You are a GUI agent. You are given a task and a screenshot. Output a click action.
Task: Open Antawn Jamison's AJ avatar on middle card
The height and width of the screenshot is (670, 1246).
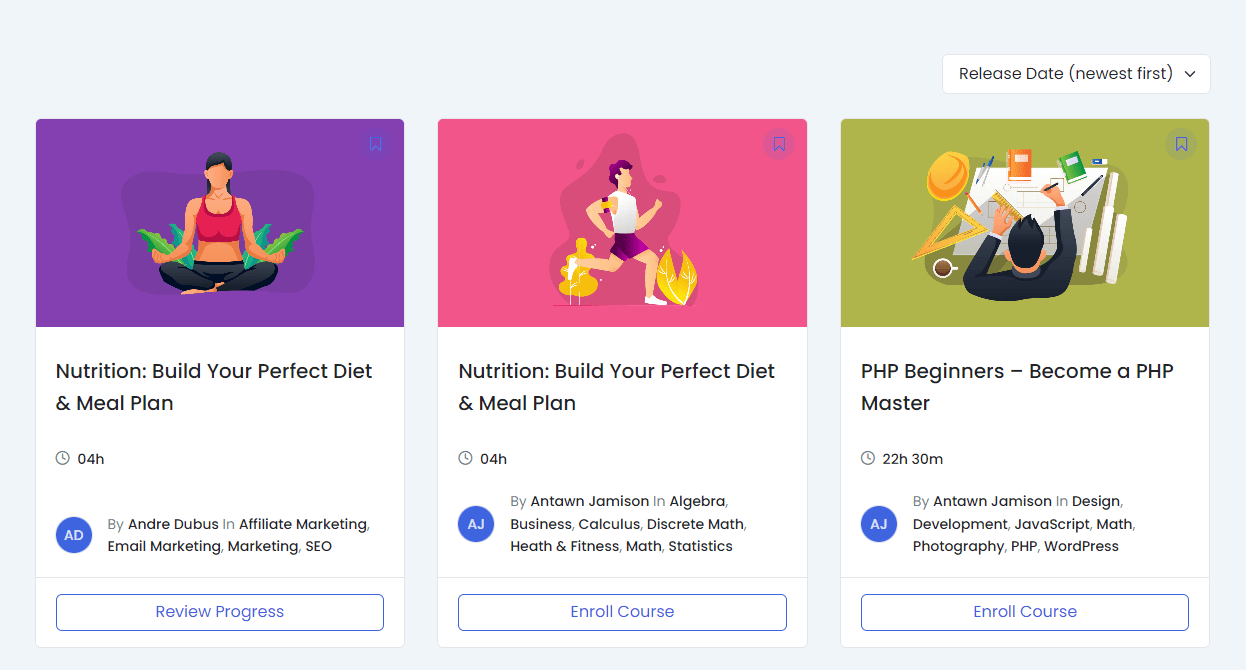click(x=476, y=523)
